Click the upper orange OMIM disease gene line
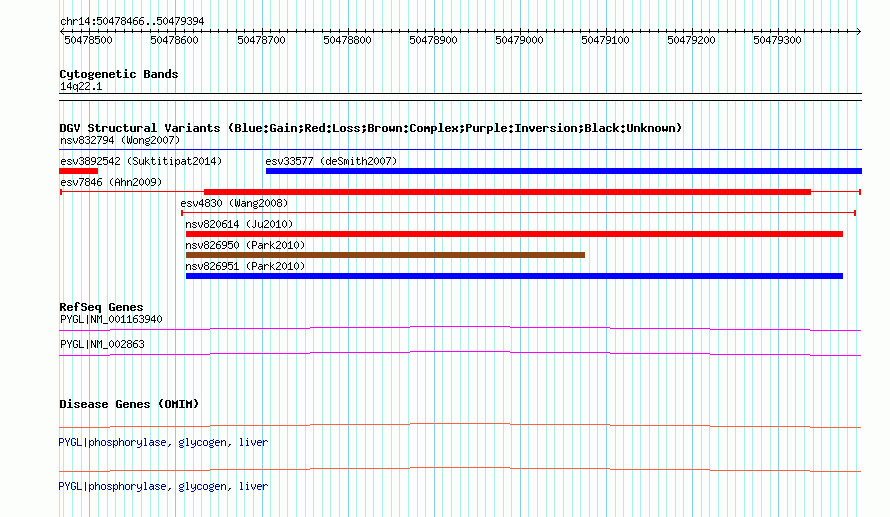Viewport: 890px width, 517px height. (460, 425)
